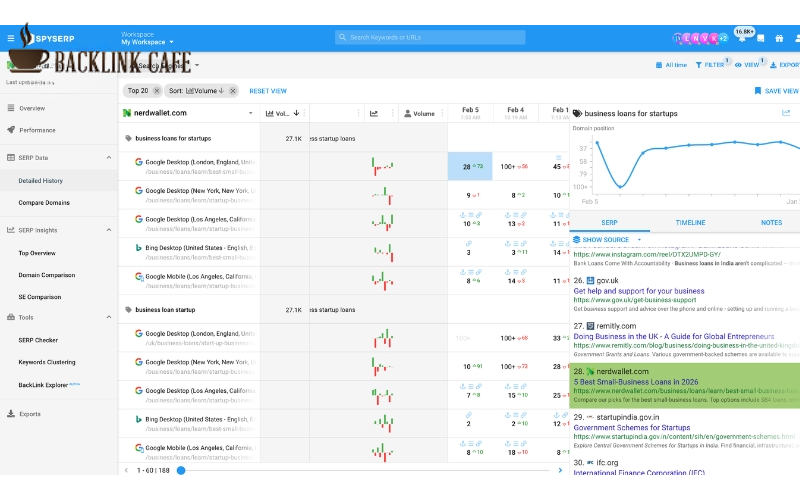Image resolution: width=800 pixels, height=500 pixels.
Task: Open Doing Business in the UK link
Action: 674,336
